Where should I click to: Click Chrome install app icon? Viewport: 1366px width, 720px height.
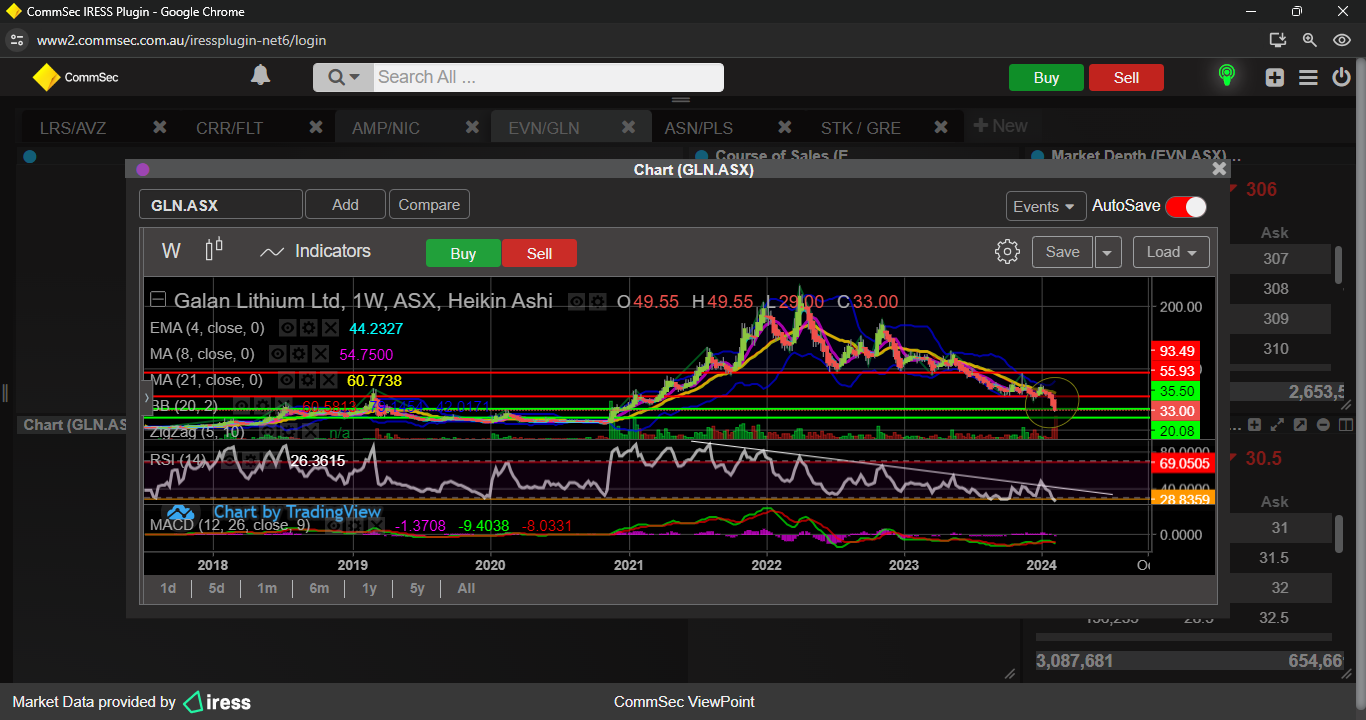point(1277,40)
